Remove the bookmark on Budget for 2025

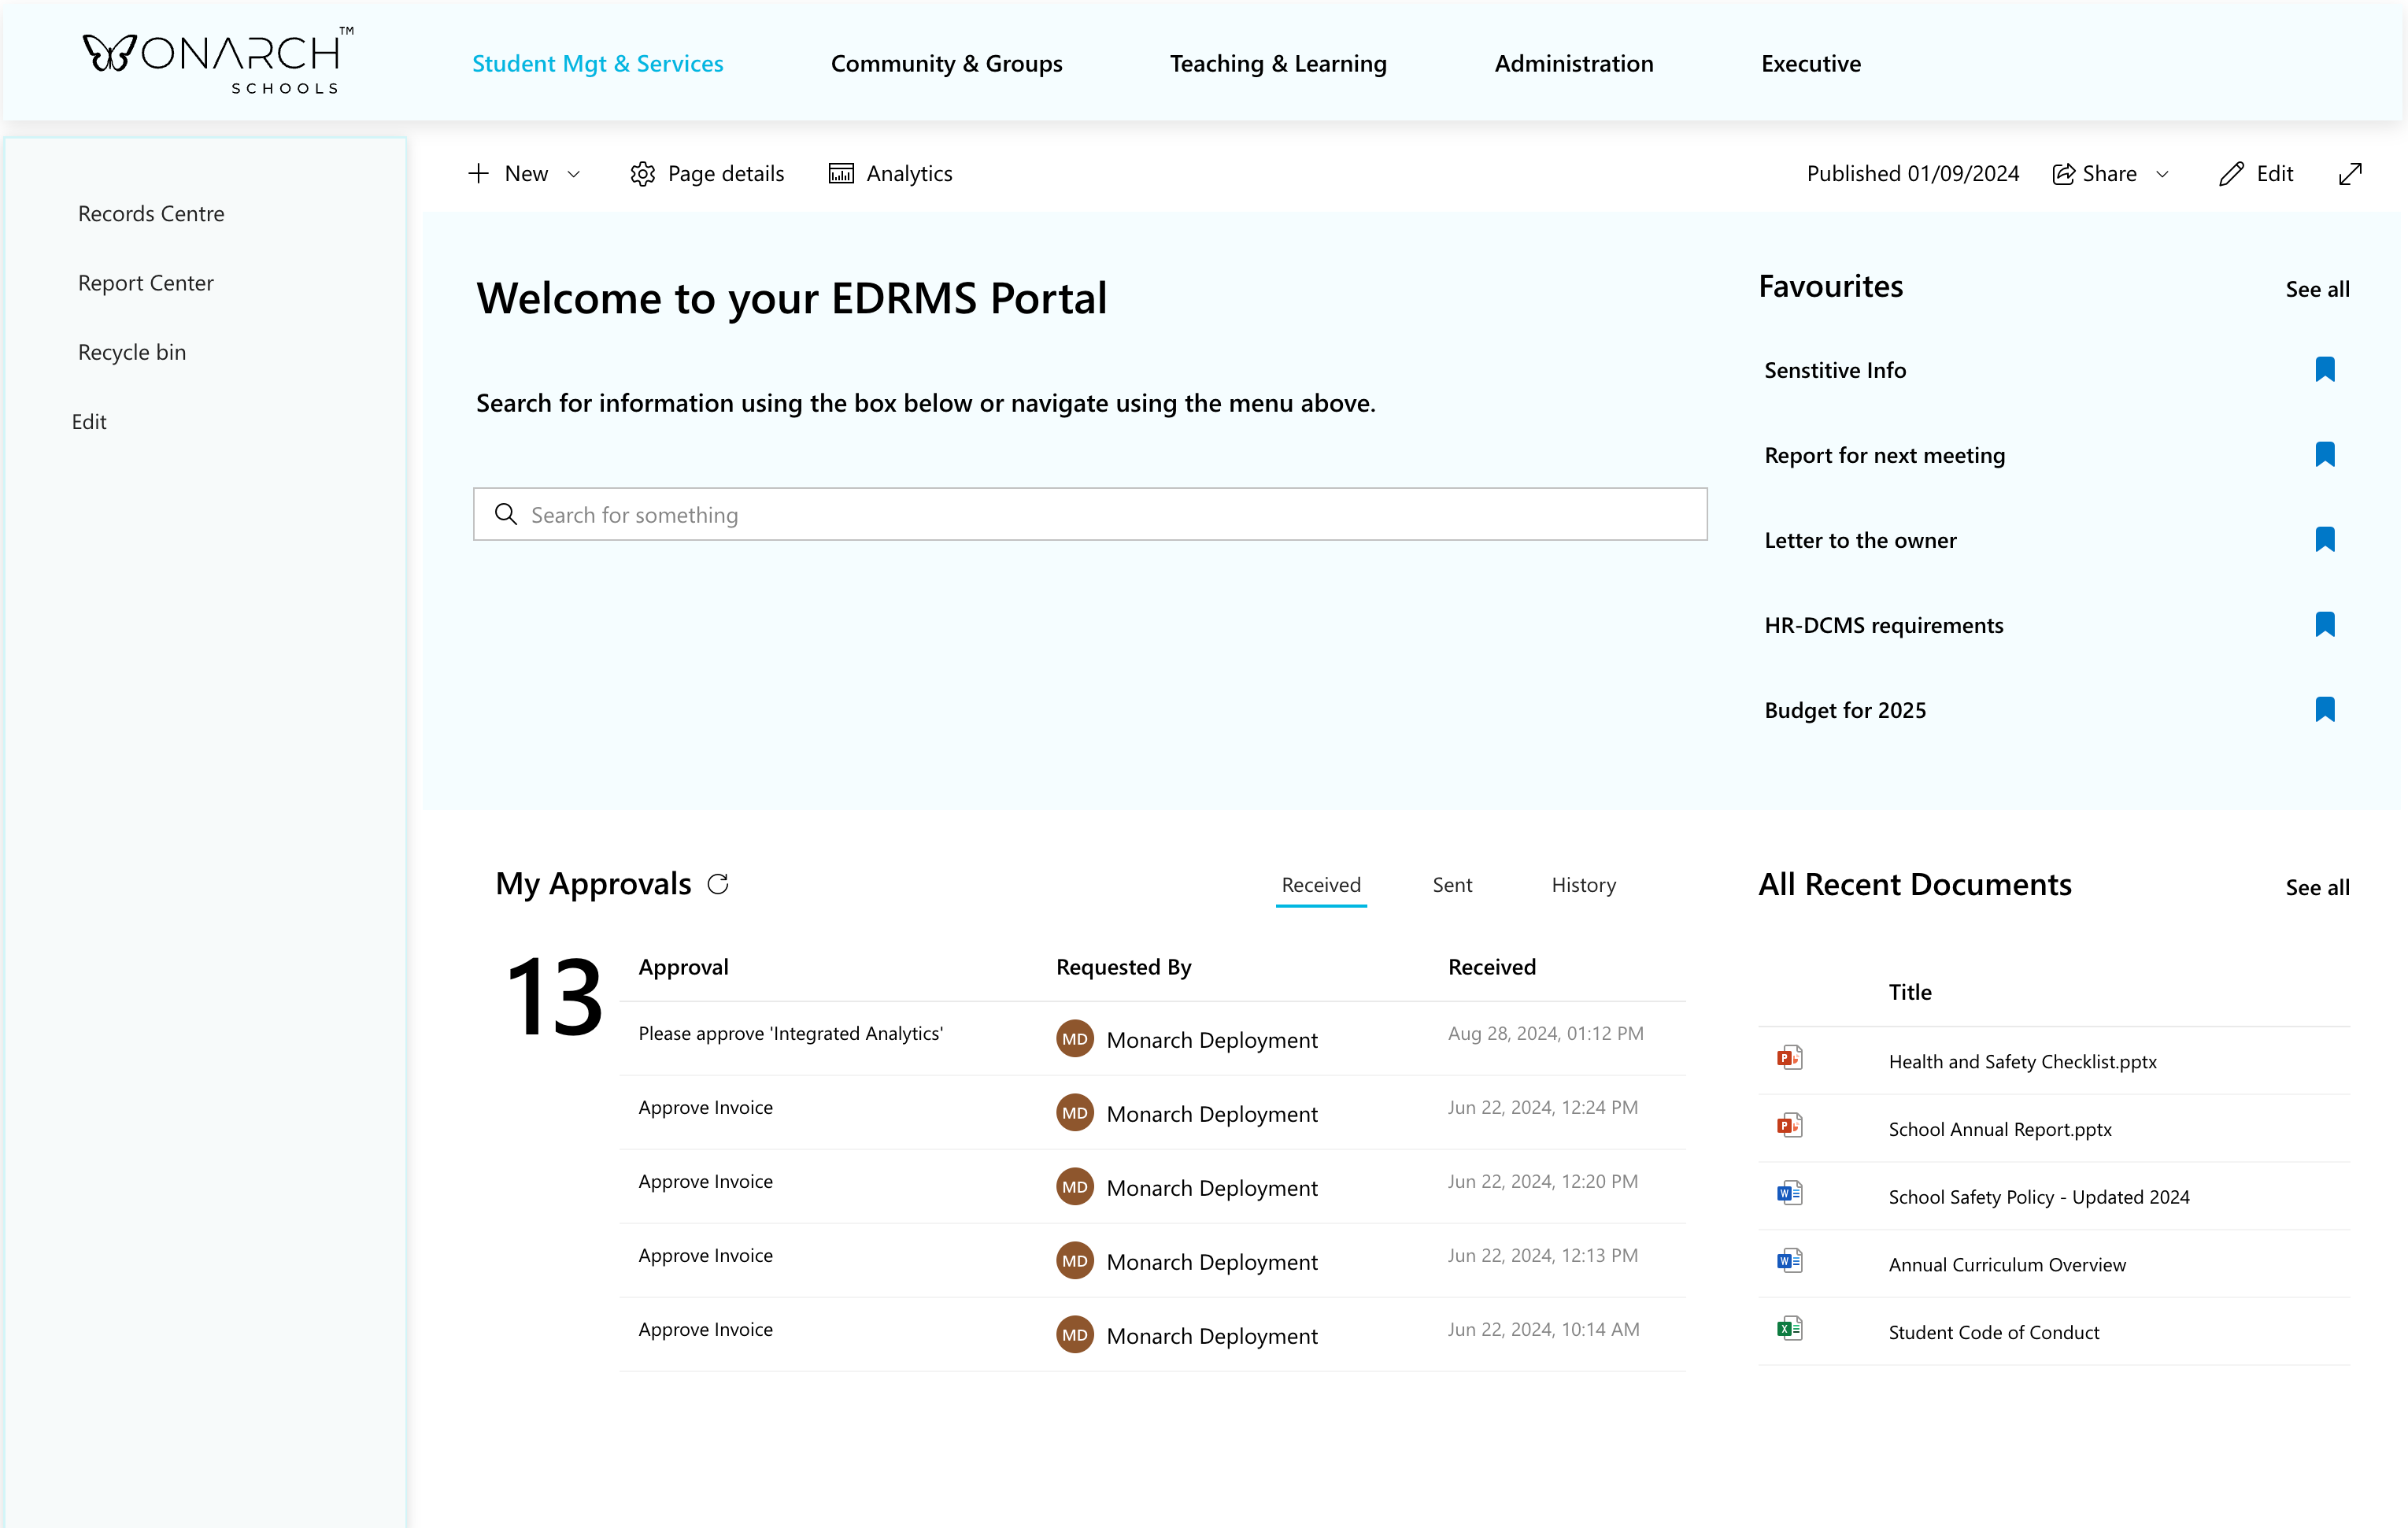(x=2324, y=710)
